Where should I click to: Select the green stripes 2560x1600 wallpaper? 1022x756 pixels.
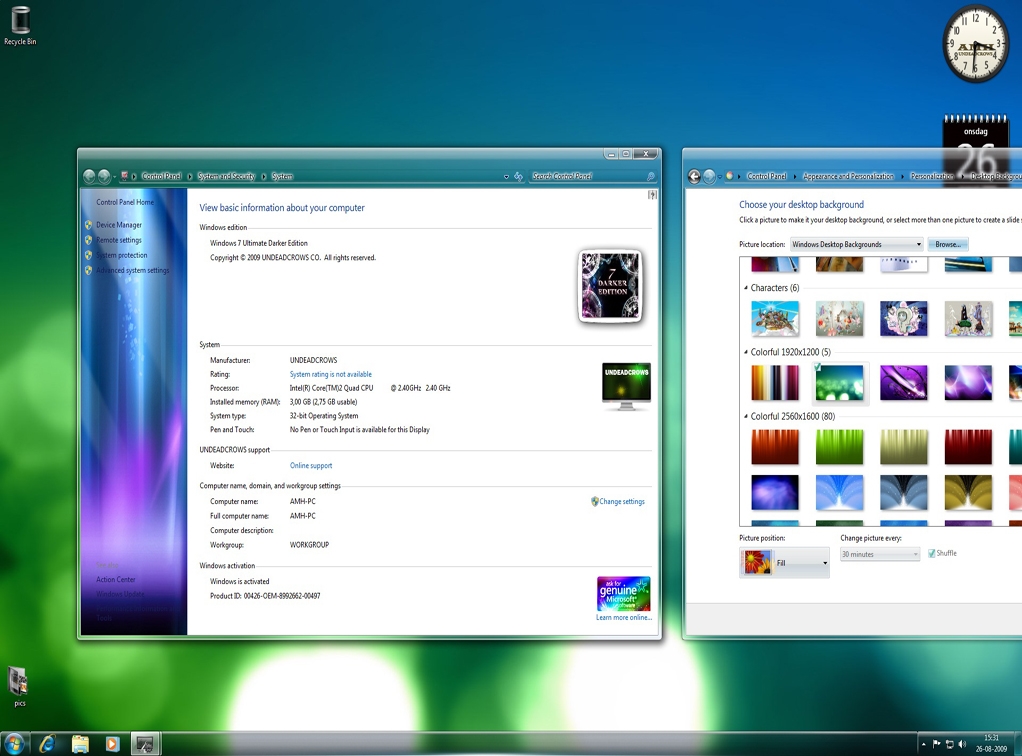tap(840, 447)
